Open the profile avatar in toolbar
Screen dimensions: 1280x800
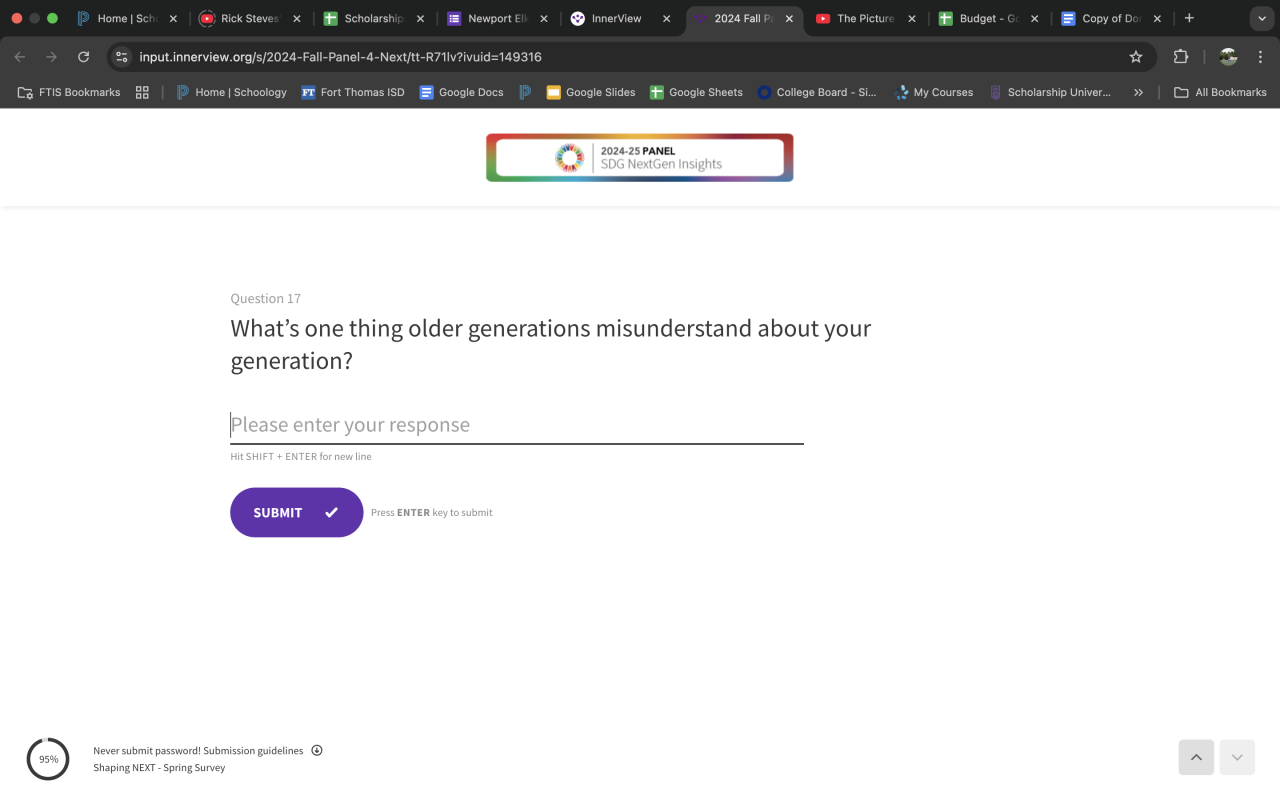1228,57
